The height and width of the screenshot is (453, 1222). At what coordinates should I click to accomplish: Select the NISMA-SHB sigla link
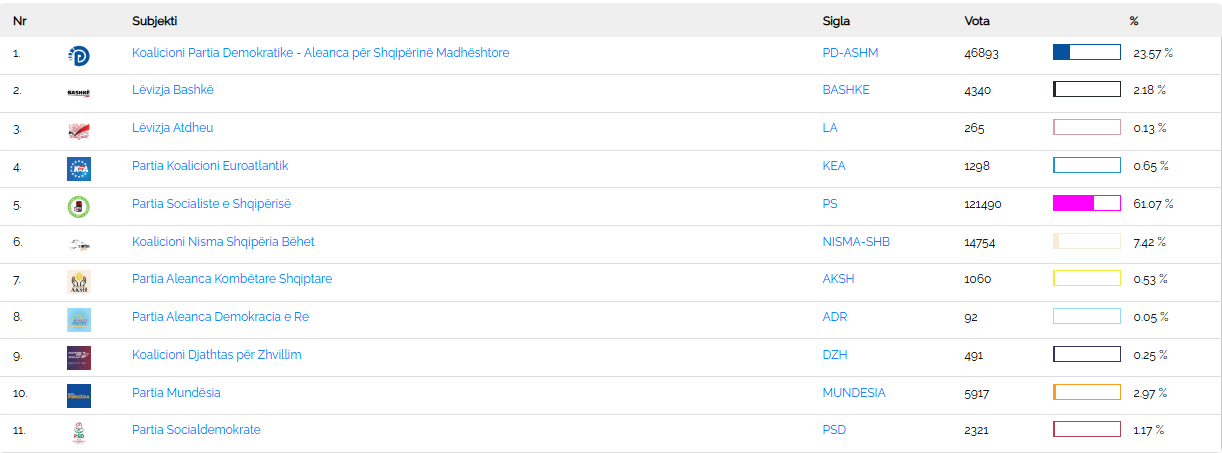pos(856,241)
